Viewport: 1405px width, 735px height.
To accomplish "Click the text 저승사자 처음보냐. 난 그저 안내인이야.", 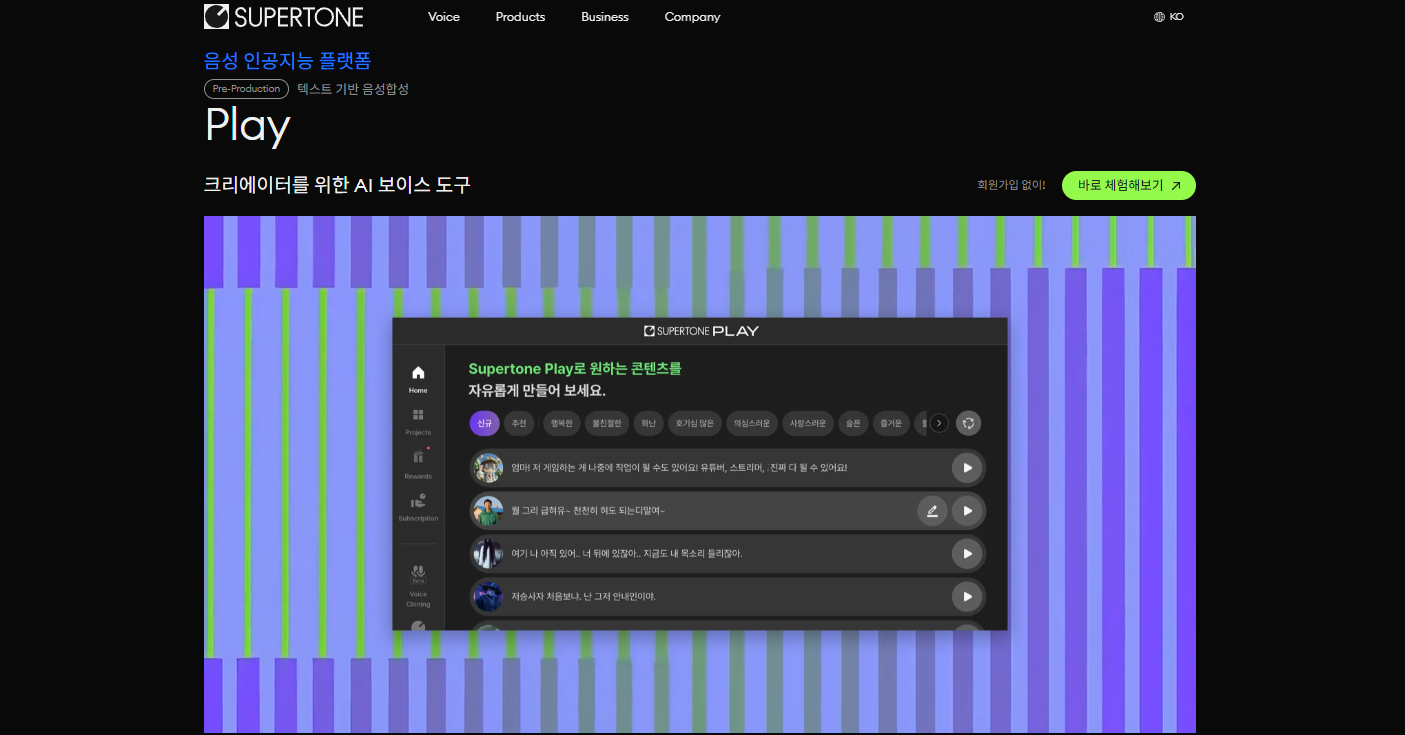I will 583,596.
